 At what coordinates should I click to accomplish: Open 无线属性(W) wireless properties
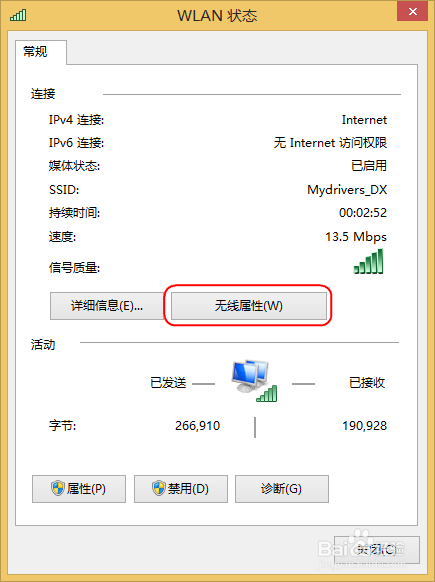coord(249,306)
